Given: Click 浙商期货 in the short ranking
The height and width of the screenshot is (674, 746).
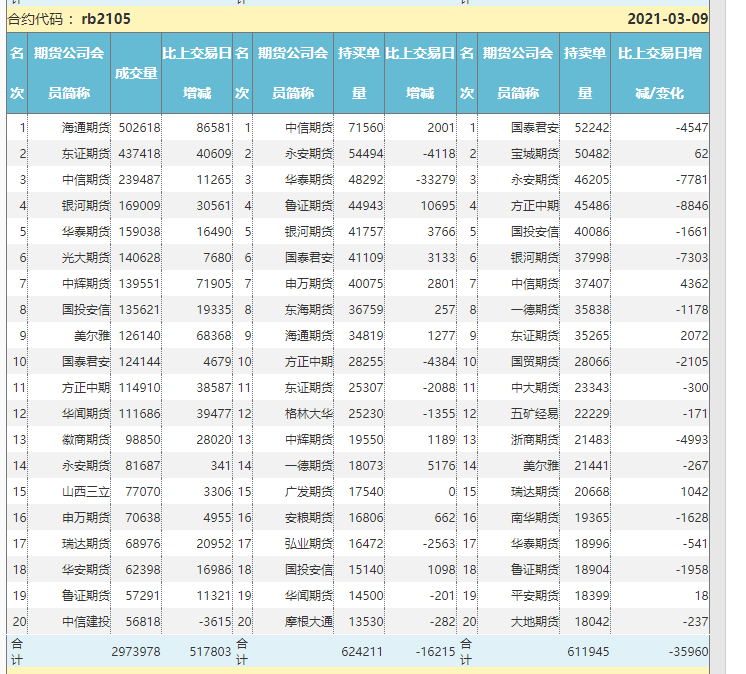Looking at the screenshot, I should [535, 440].
